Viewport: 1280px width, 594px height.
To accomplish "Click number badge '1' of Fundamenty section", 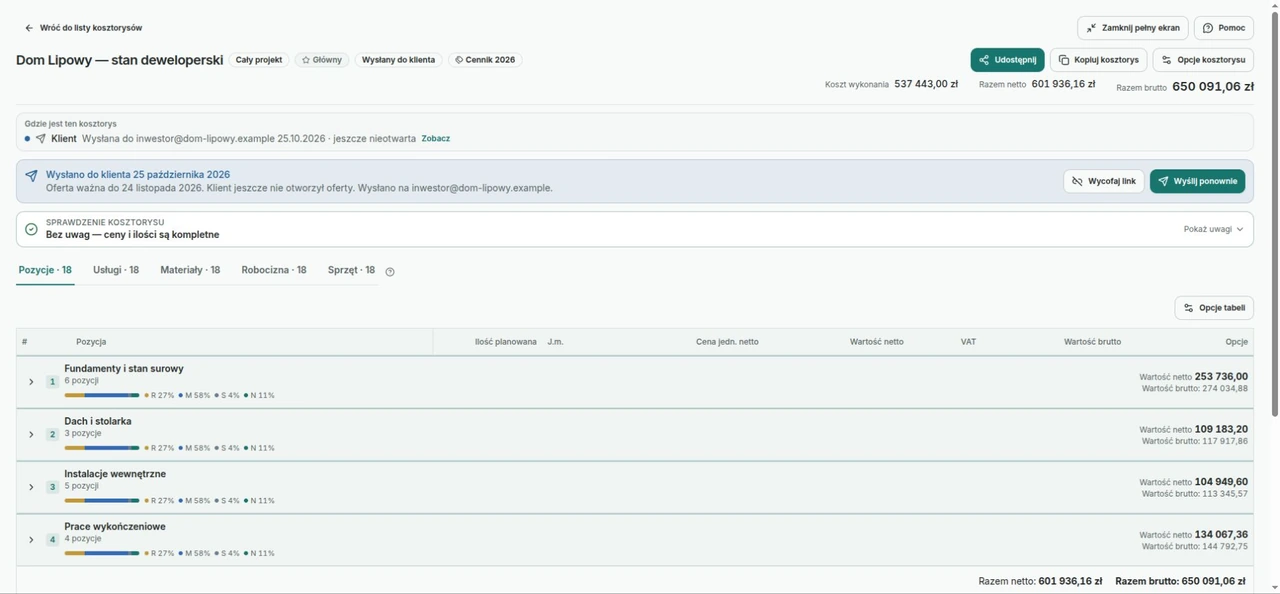I will [52, 382].
